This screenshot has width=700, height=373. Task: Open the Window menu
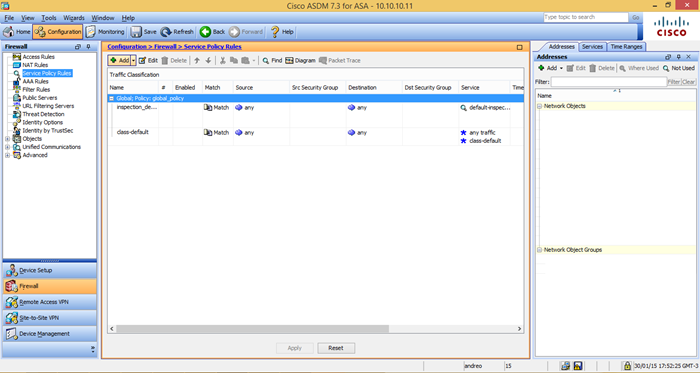103,18
